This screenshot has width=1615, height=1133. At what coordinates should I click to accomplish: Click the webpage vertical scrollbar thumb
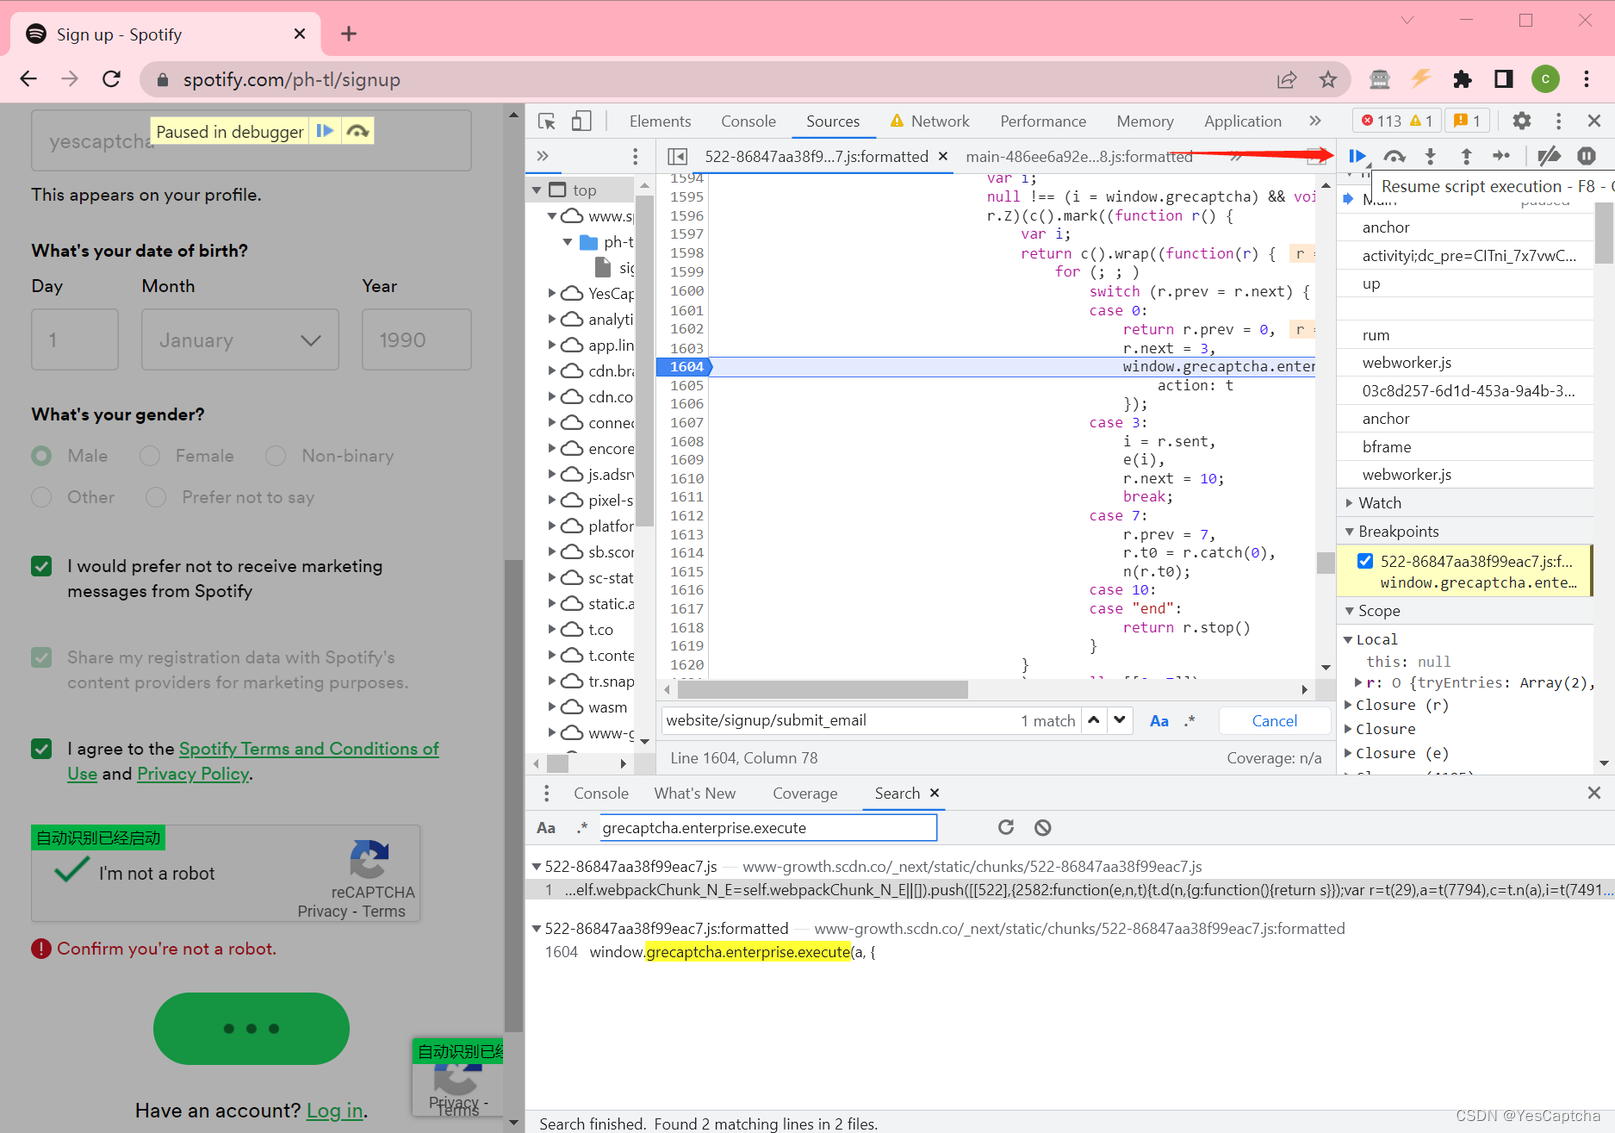(x=514, y=795)
